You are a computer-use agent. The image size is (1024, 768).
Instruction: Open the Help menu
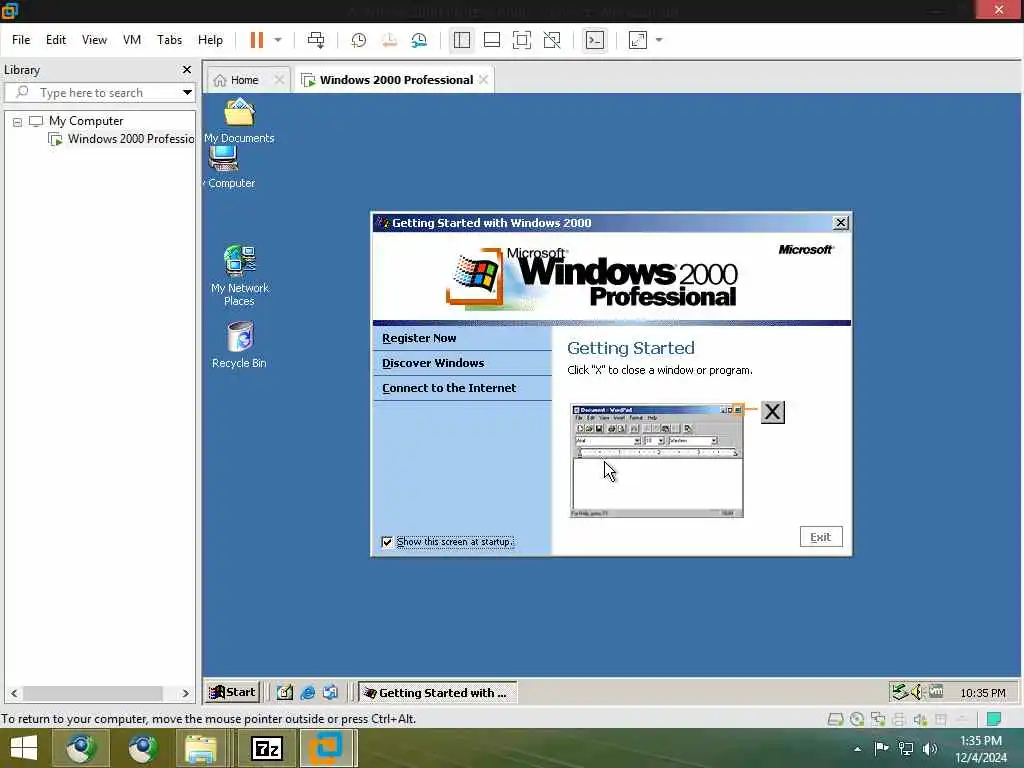coord(210,40)
